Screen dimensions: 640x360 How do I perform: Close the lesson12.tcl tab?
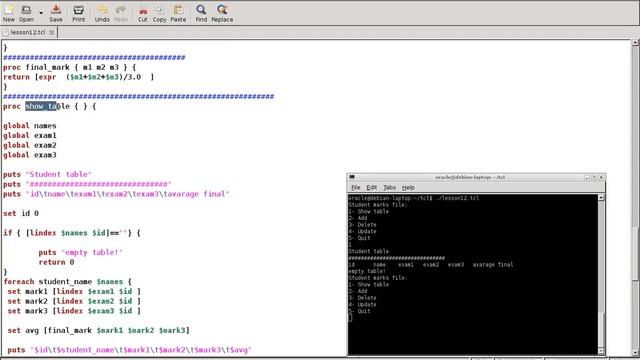[51, 32]
